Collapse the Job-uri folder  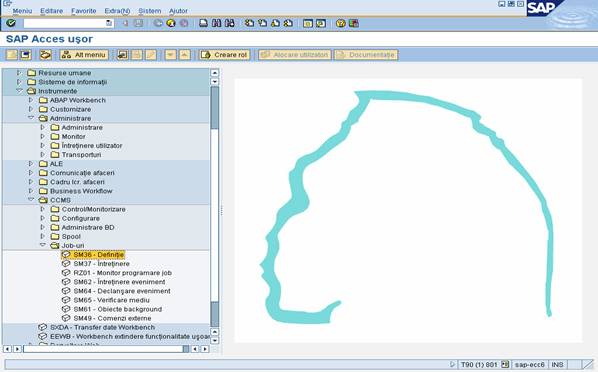(43, 245)
